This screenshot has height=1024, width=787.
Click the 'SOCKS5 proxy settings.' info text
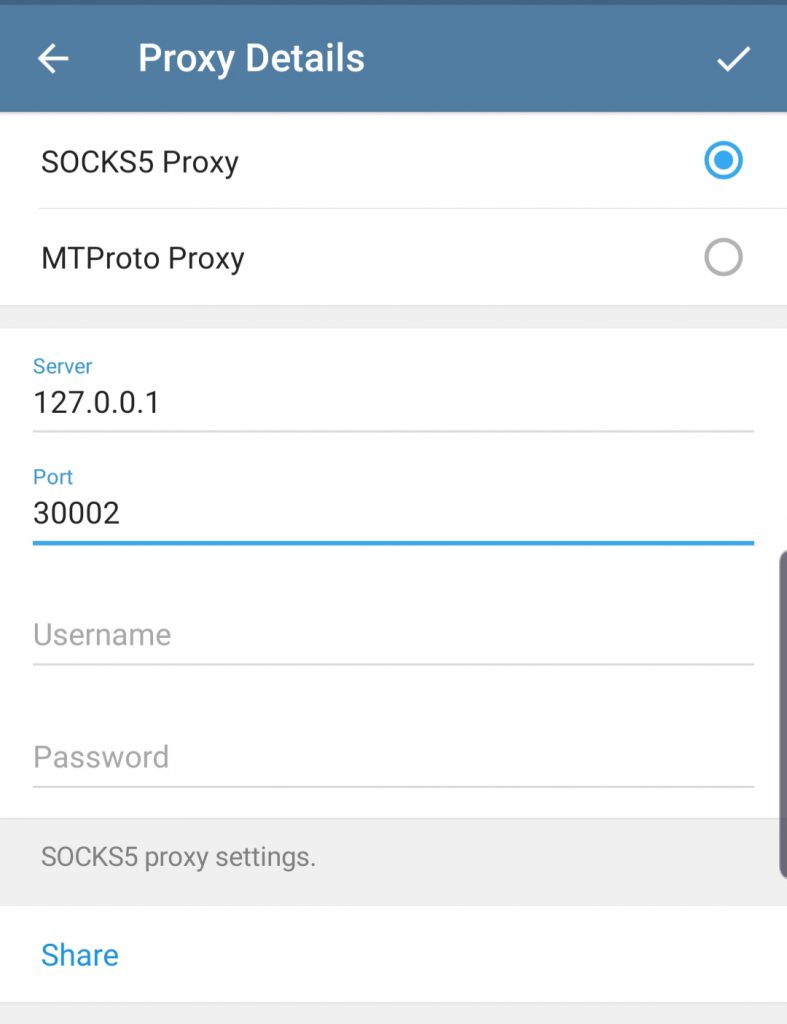click(x=178, y=857)
